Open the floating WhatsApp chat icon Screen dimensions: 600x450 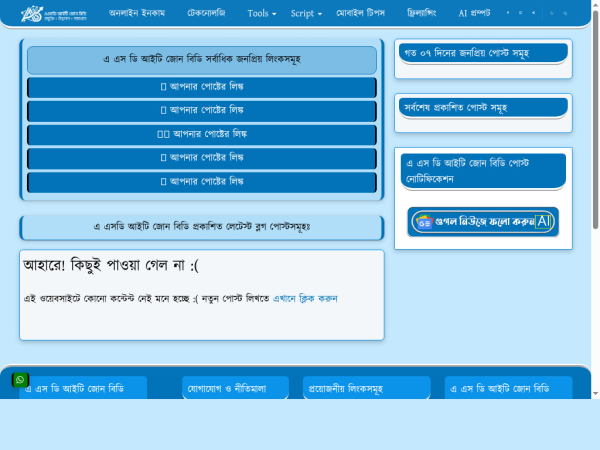[x=20, y=380]
